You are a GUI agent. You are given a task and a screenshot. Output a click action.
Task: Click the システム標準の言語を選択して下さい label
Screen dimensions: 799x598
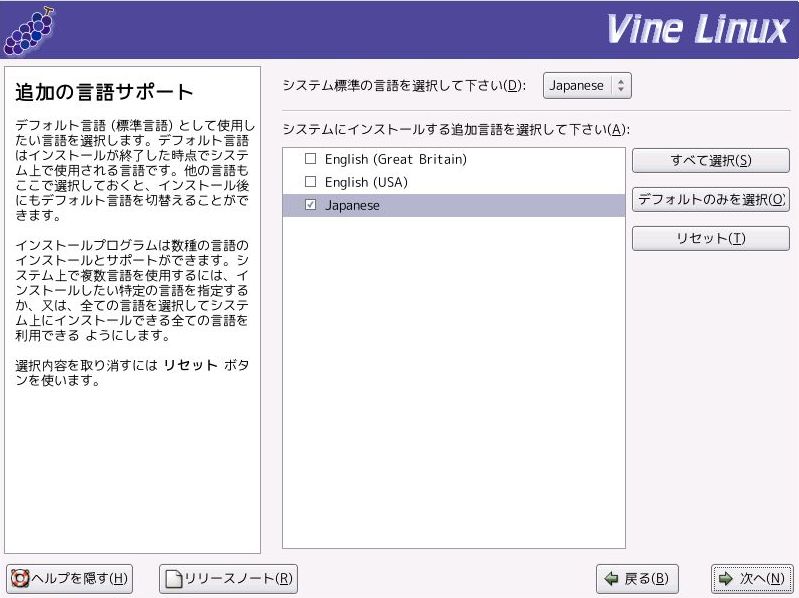coord(404,85)
